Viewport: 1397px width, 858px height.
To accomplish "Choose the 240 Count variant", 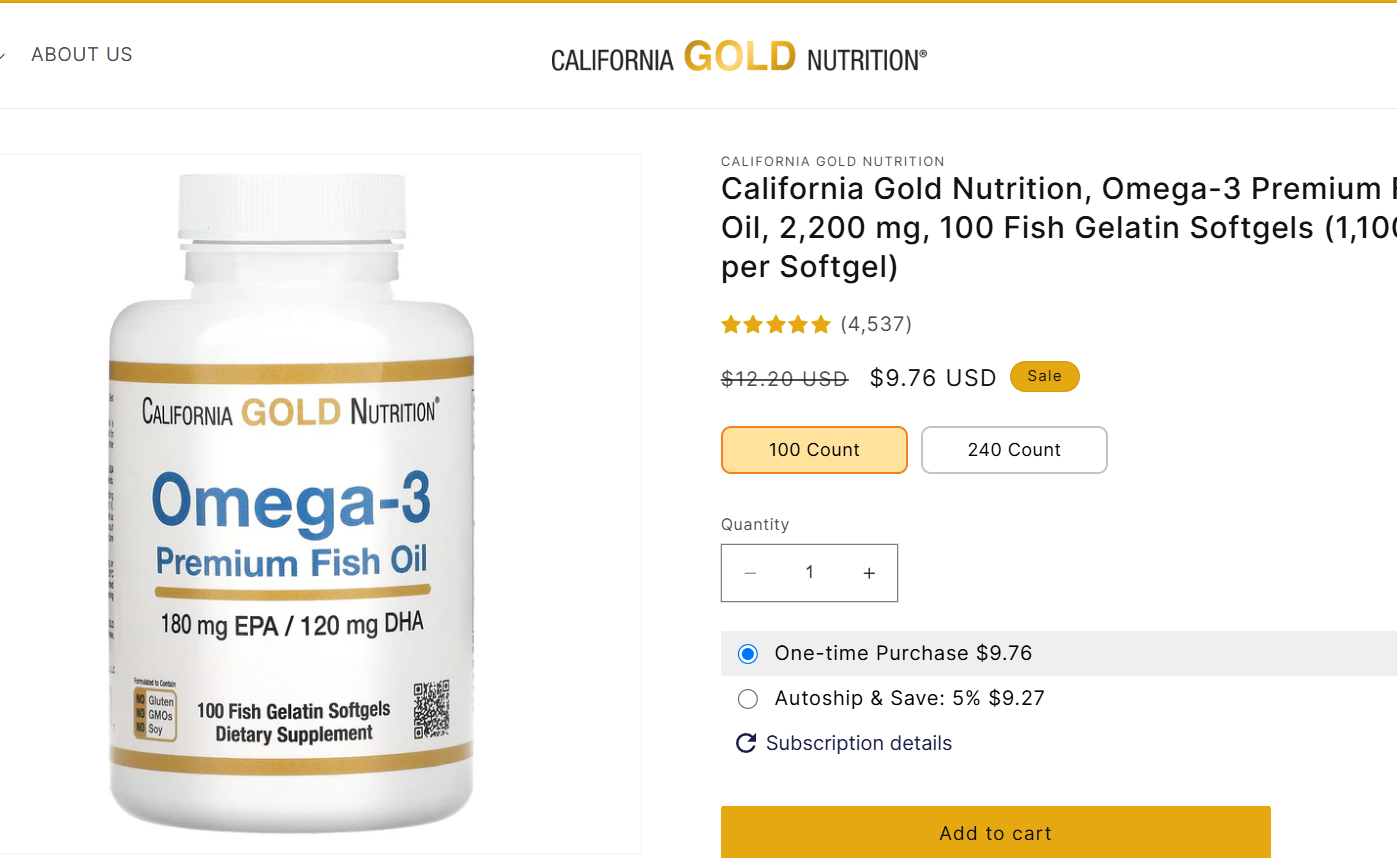I will tap(1014, 450).
